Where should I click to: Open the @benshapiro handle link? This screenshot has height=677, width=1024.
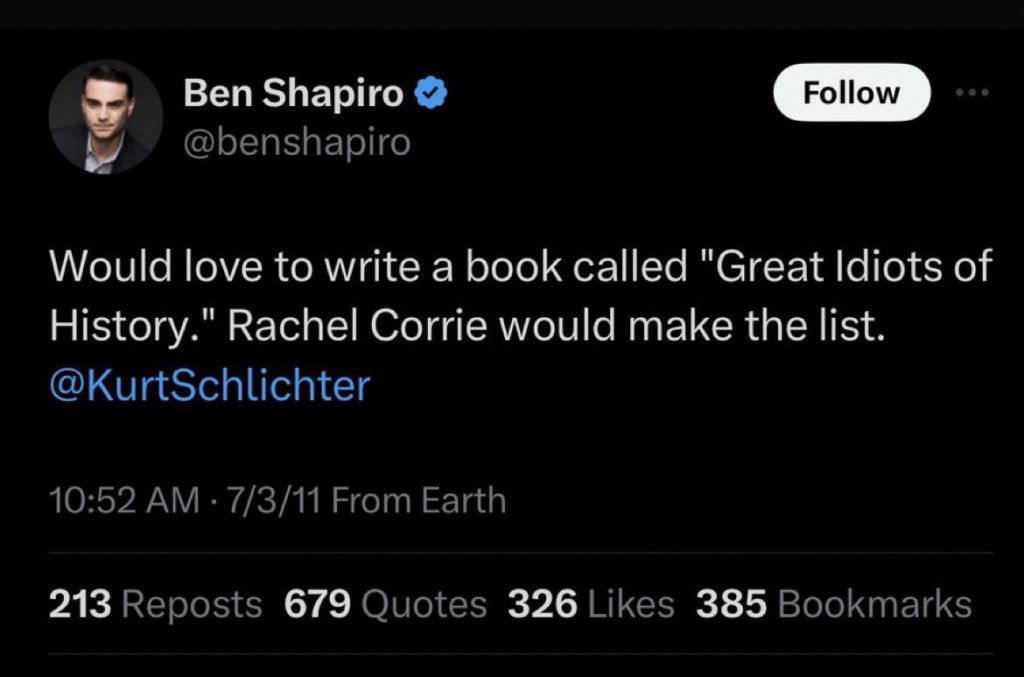click(x=297, y=142)
